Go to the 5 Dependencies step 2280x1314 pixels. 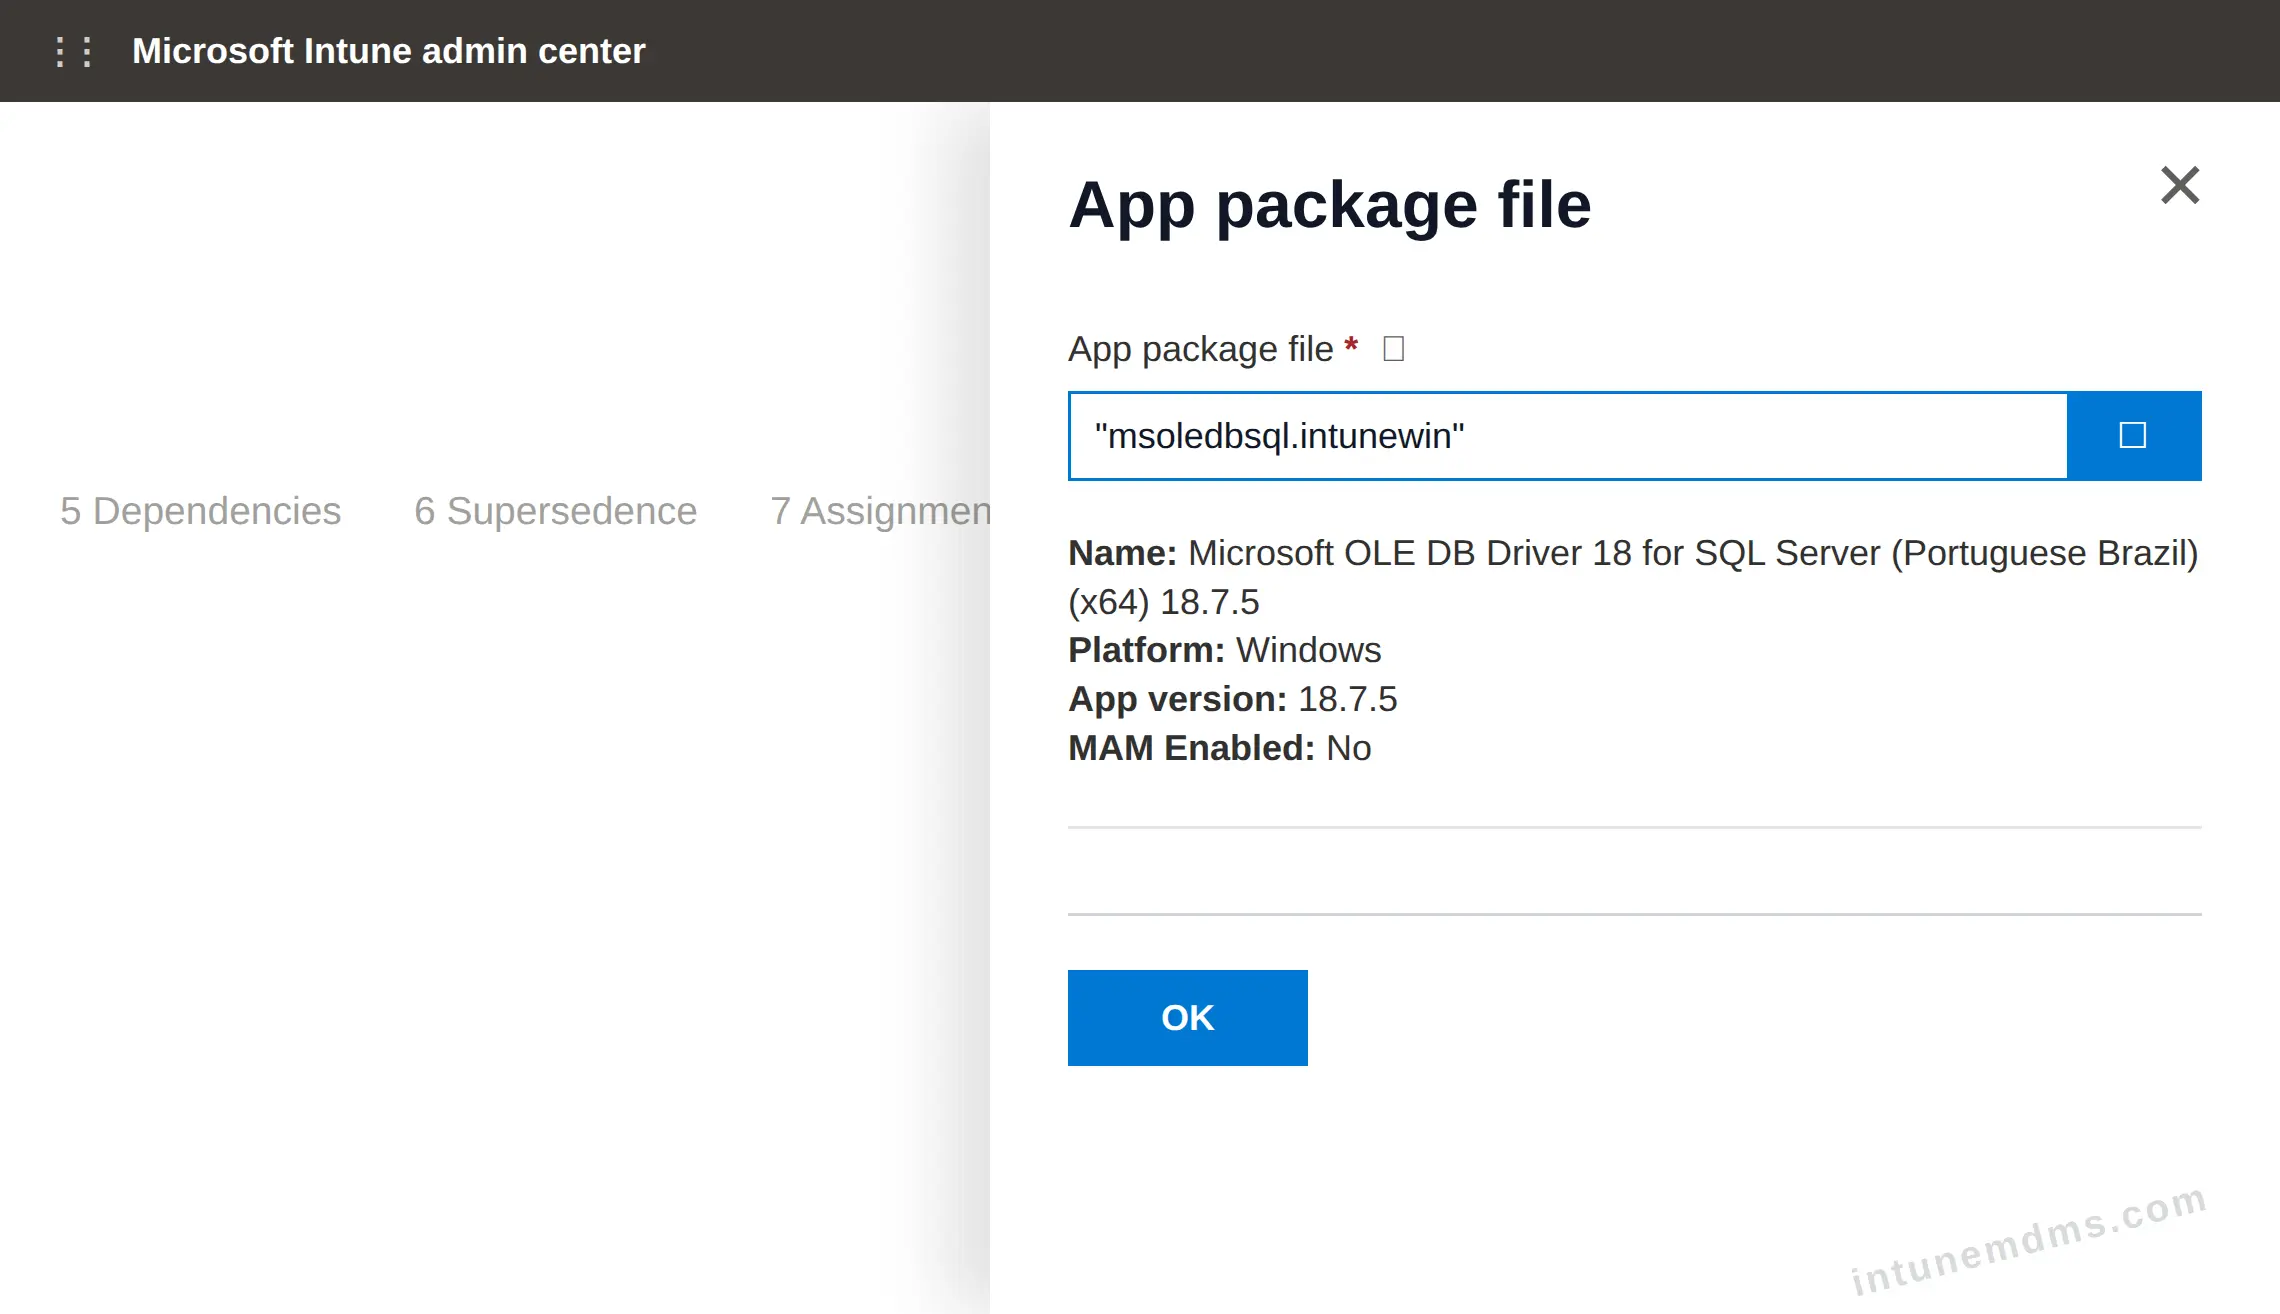[x=201, y=511]
